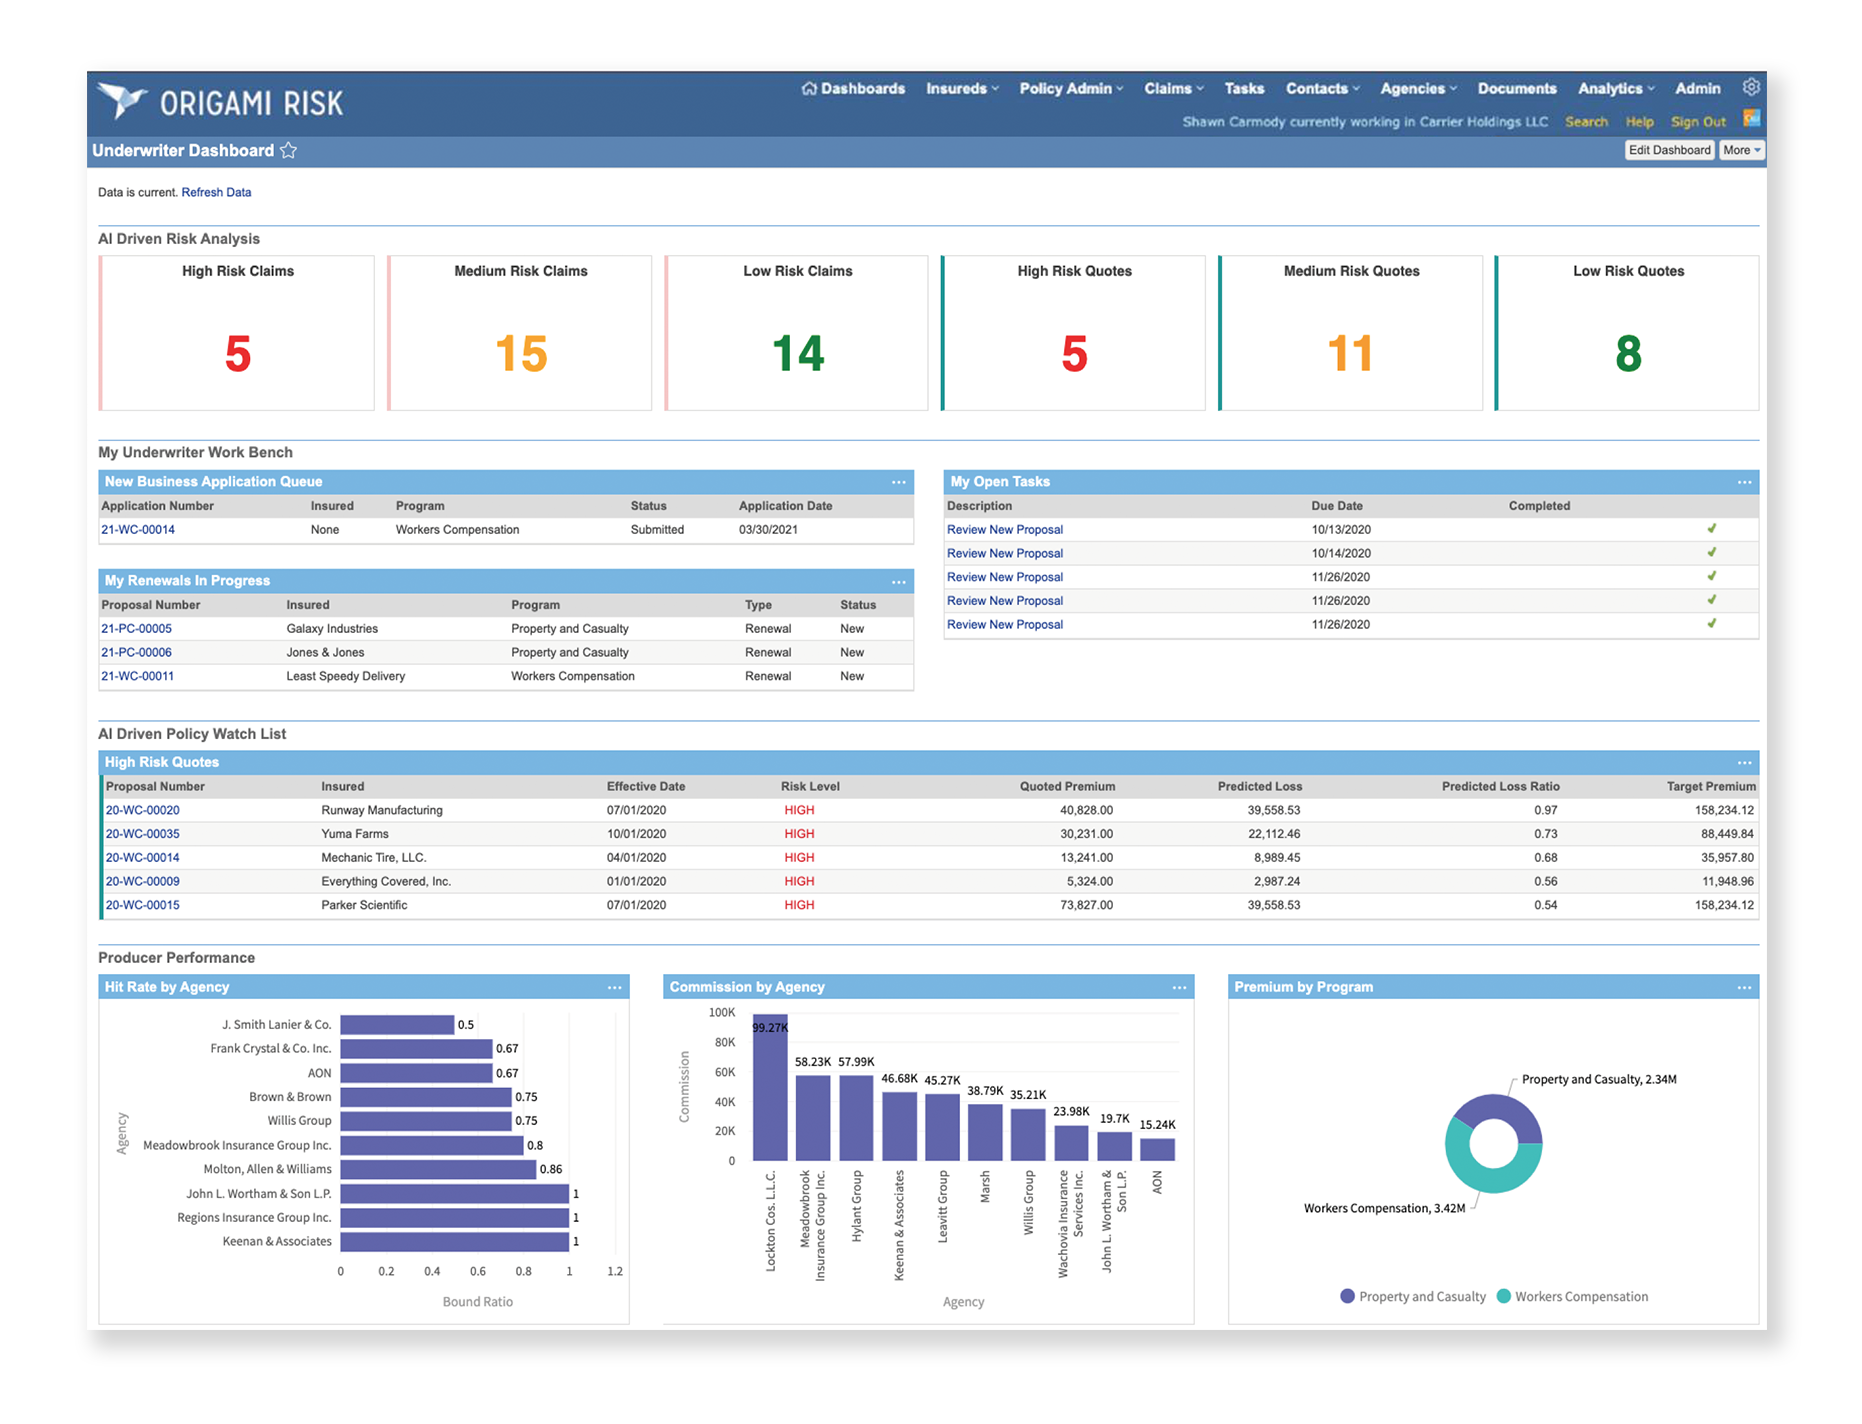Click the star icon next to Underwriter Dashboard

pyautogui.click(x=288, y=150)
